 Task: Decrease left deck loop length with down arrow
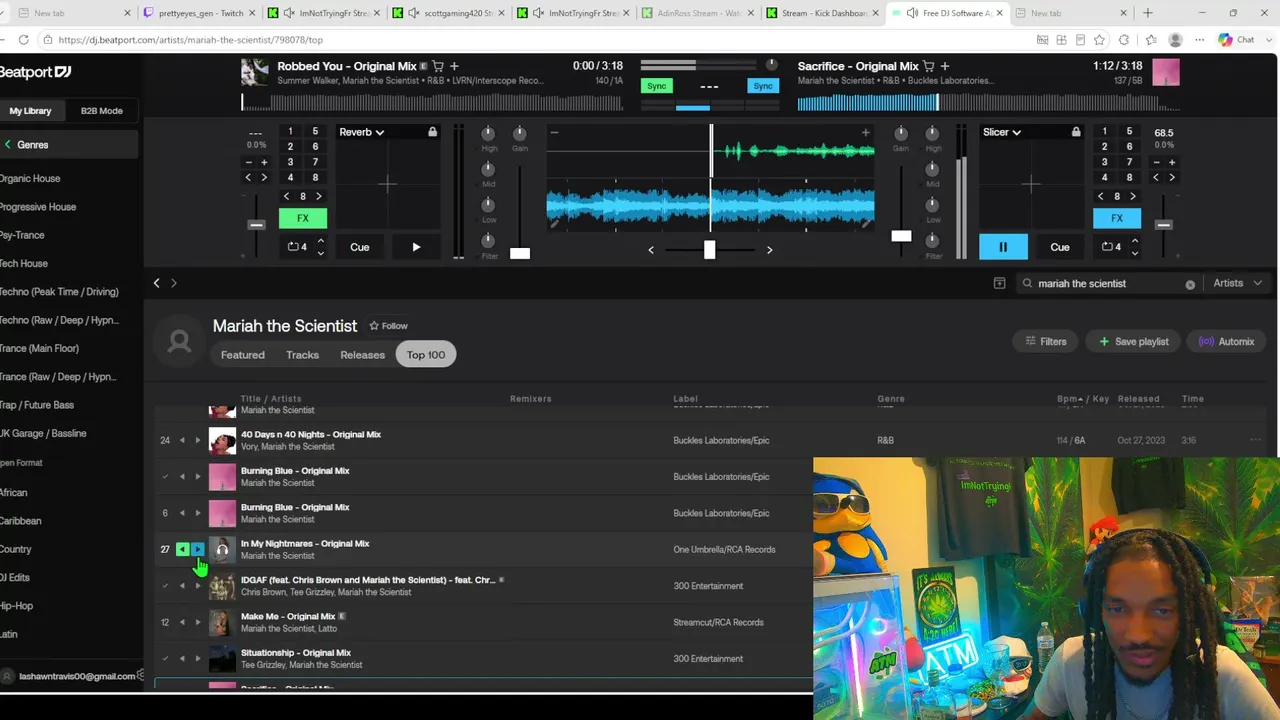coord(320,252)
